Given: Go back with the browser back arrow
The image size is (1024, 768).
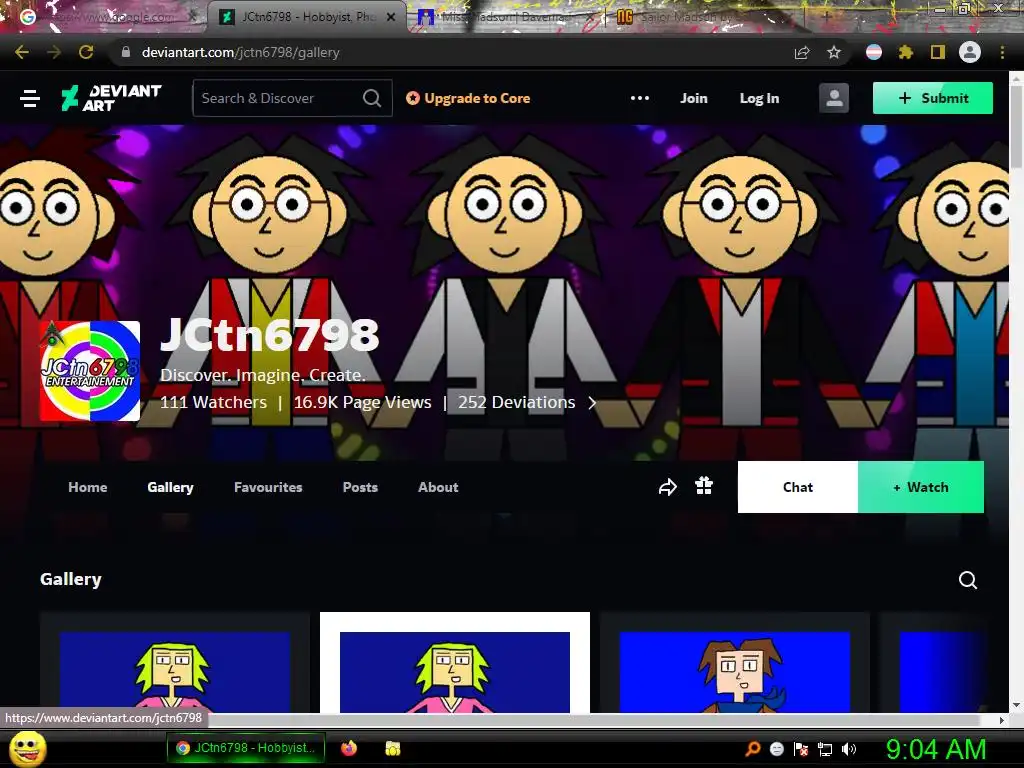Looking at the screenshot, I should pos(22,52).
